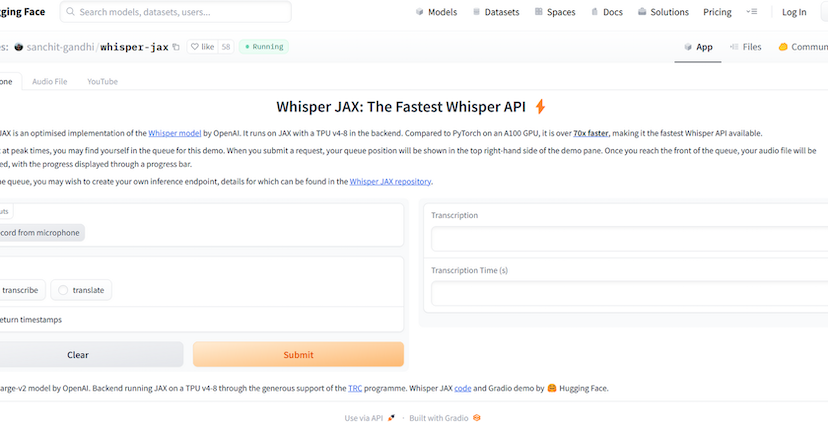
Task: Click the Community tab emoji icon
Action: point(783,47)
